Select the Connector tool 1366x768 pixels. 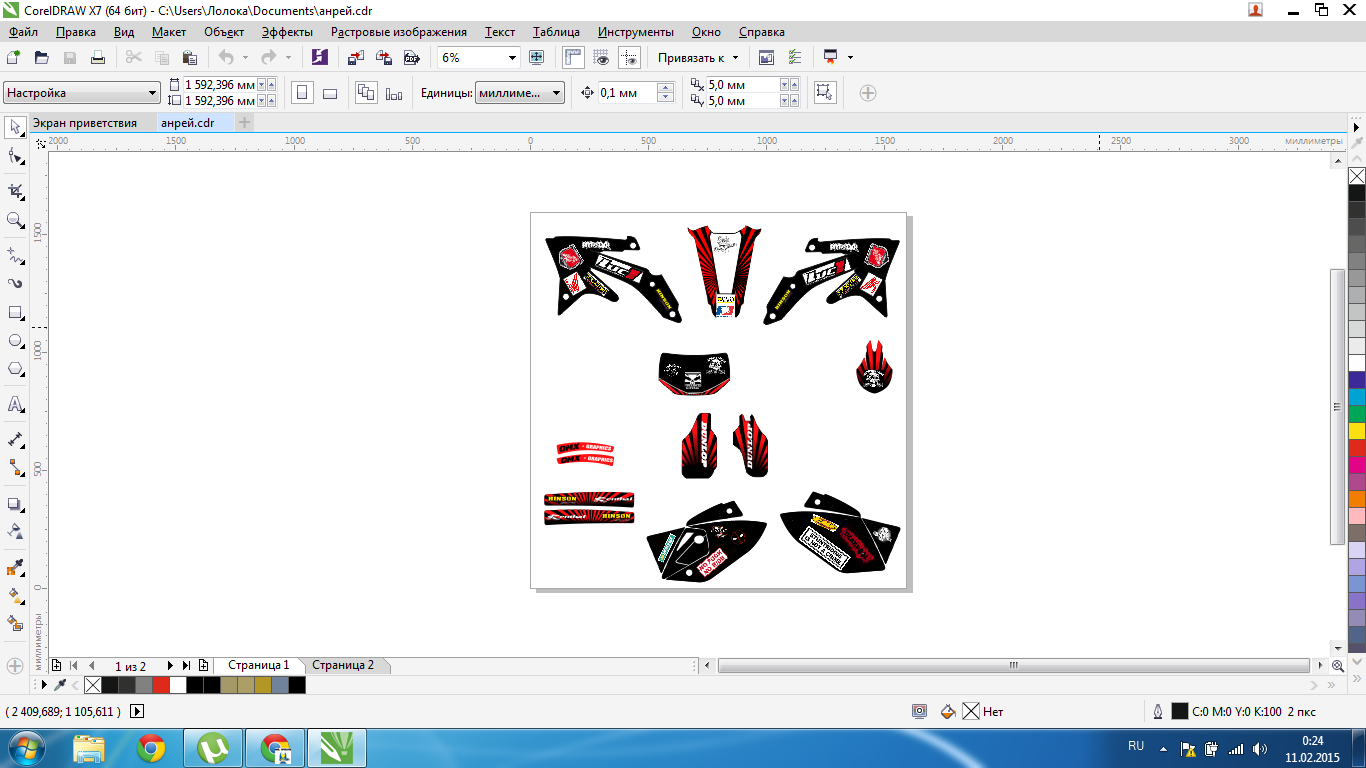(15, 467)
